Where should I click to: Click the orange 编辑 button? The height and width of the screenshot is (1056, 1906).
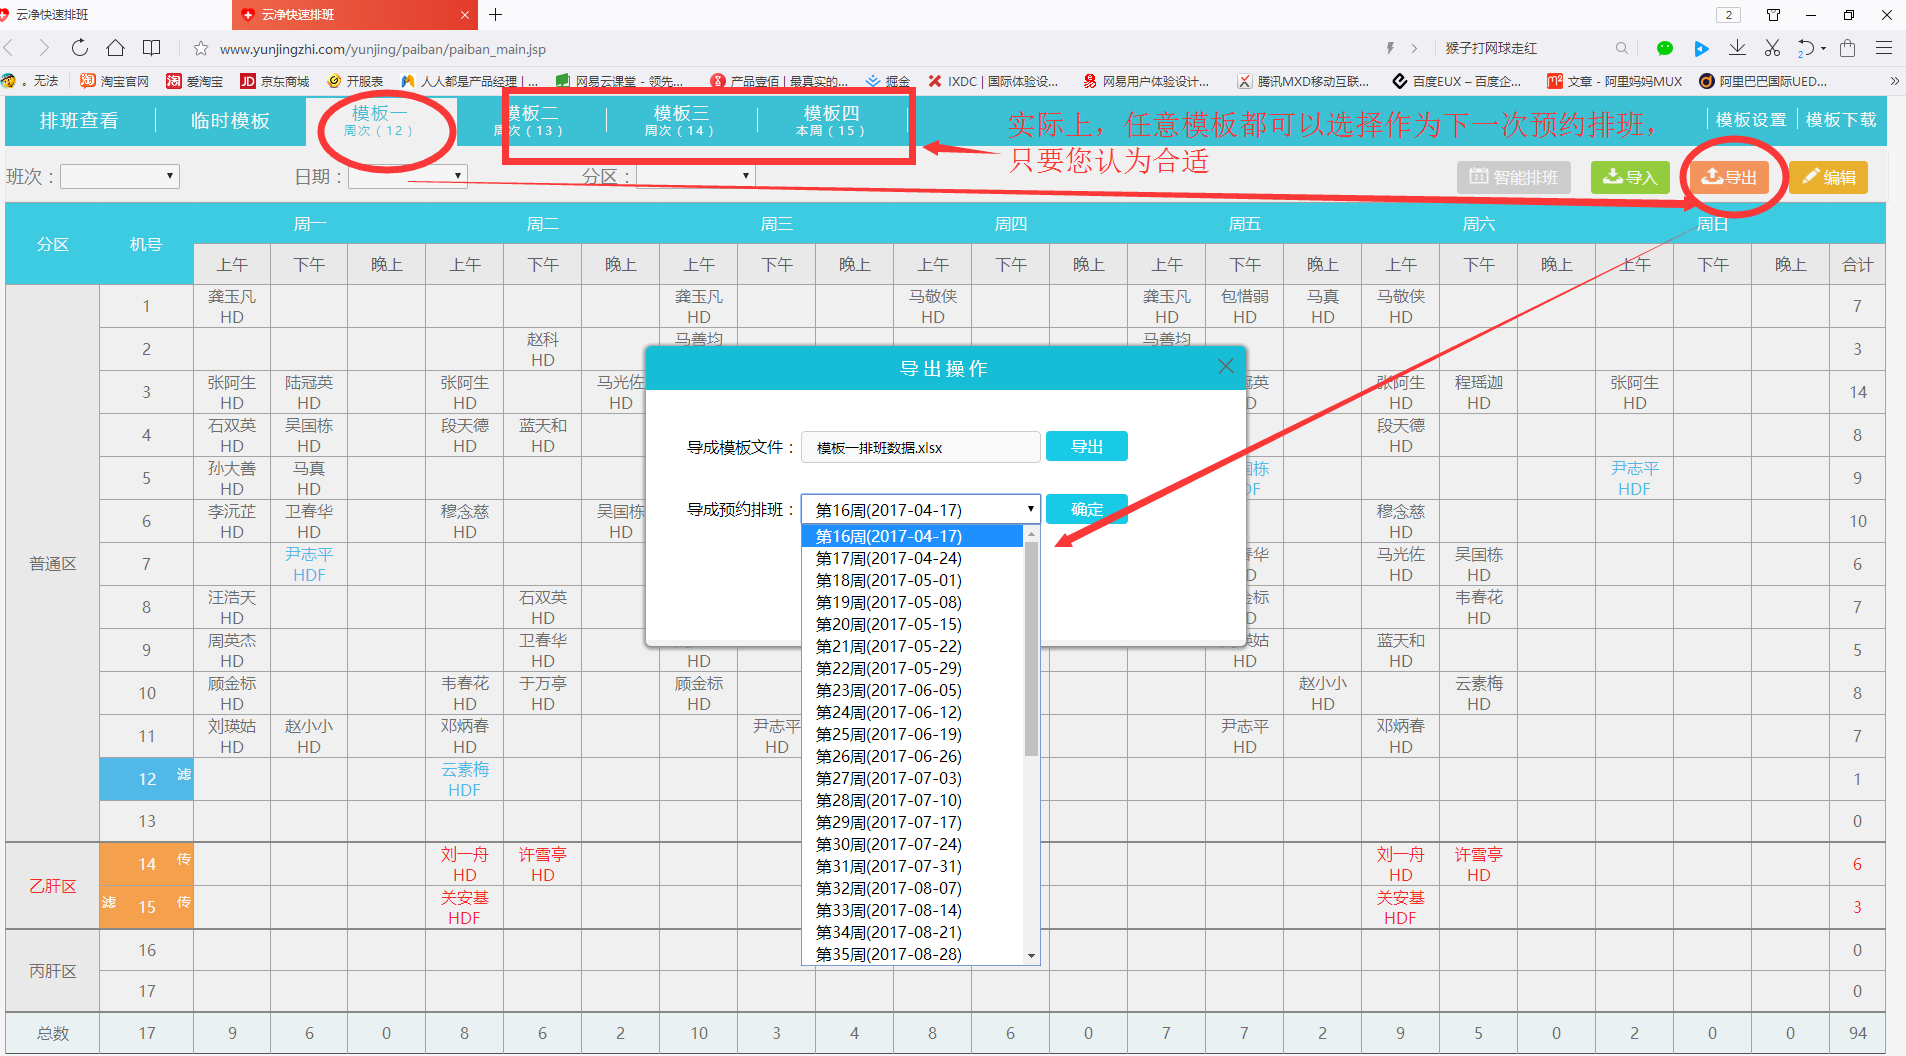tap(1828, 177)
